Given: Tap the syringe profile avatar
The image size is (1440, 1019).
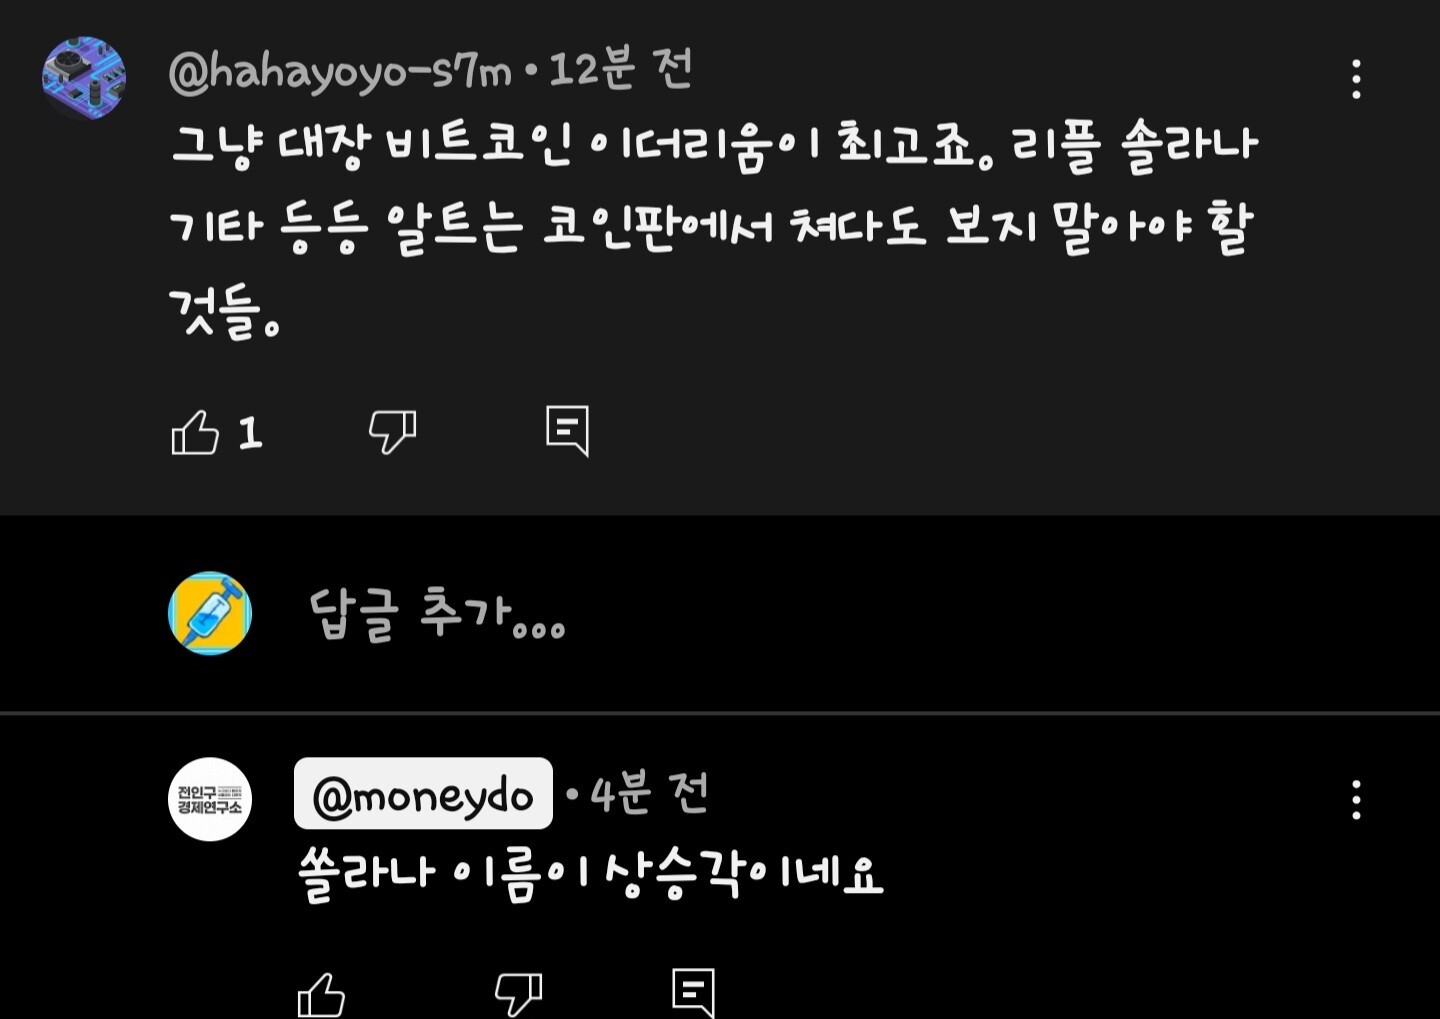Looking at the screenshot, I should tap(210, 613).
